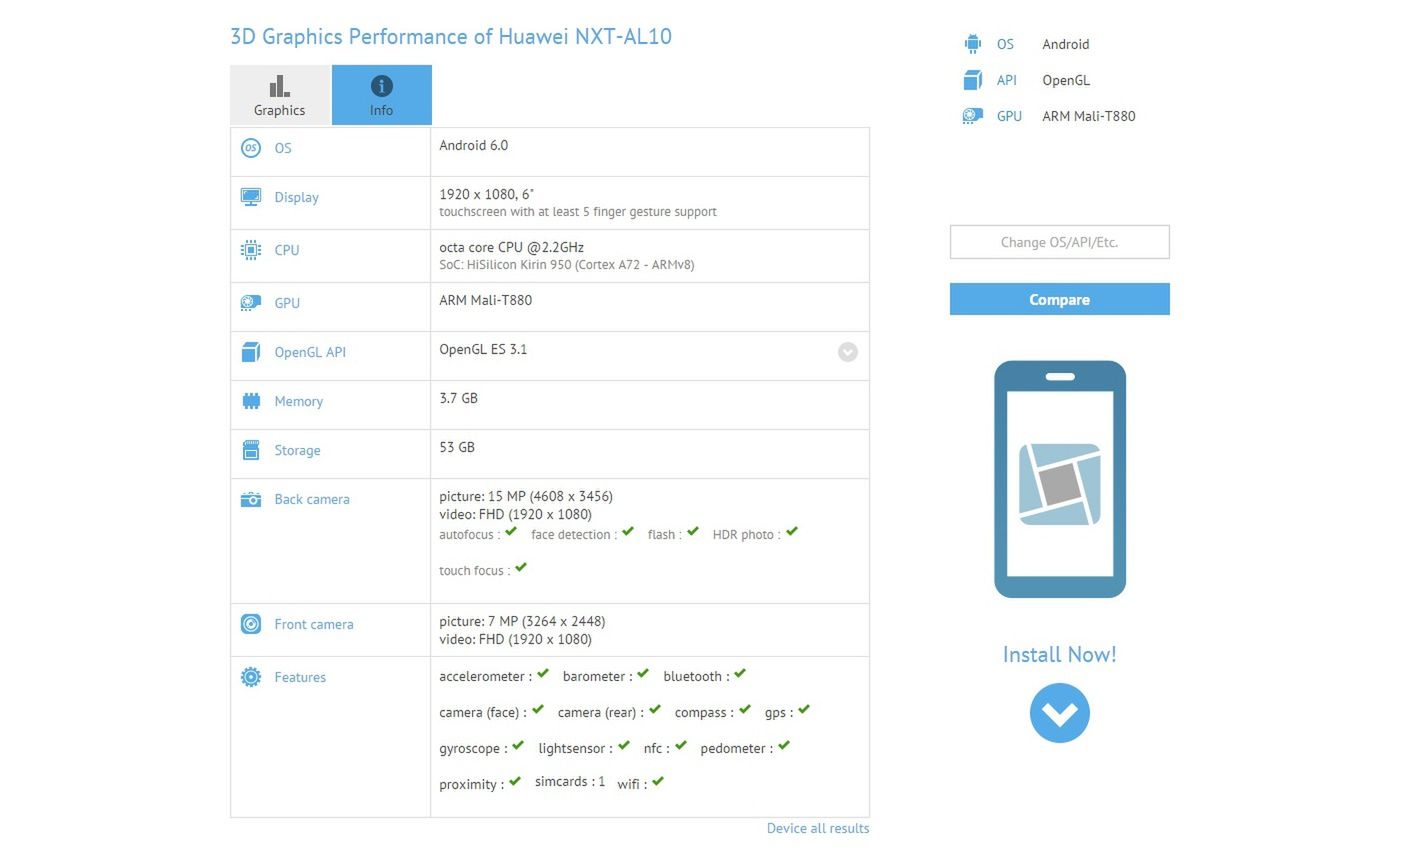The image size is (1420, 865).
Task: Click the face detection green checkmark
Action: coord(628,532)
